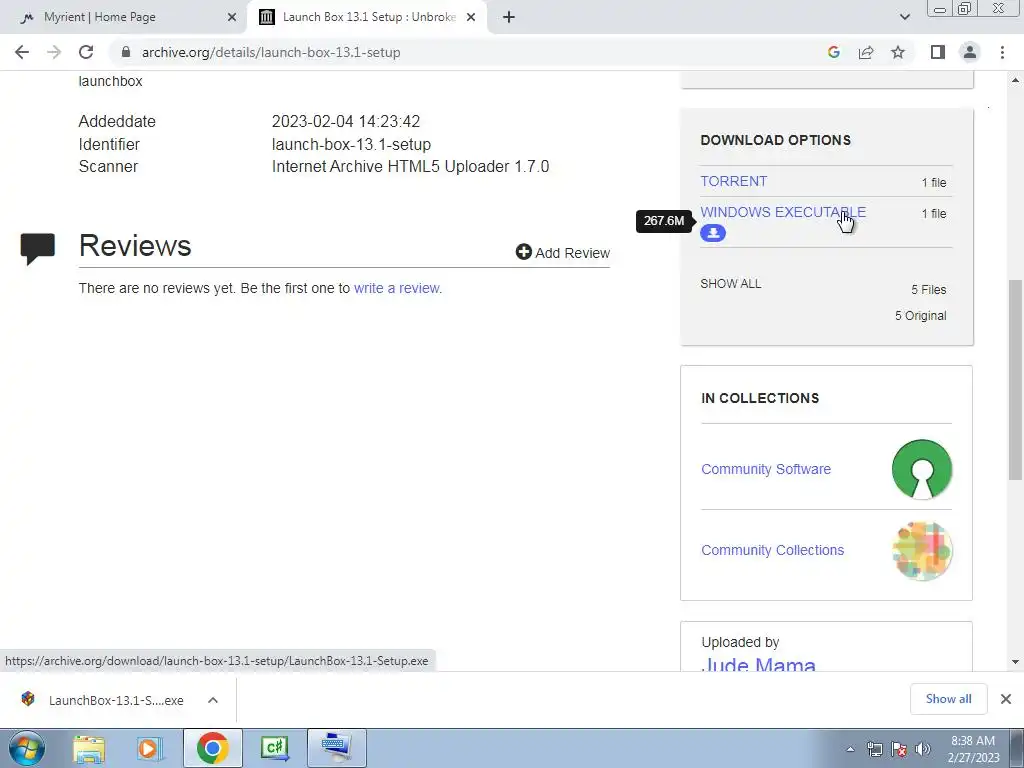Open the C# application in taskbar
Image resolution: width=1024 pixels, height=768 pixels.
274,748
